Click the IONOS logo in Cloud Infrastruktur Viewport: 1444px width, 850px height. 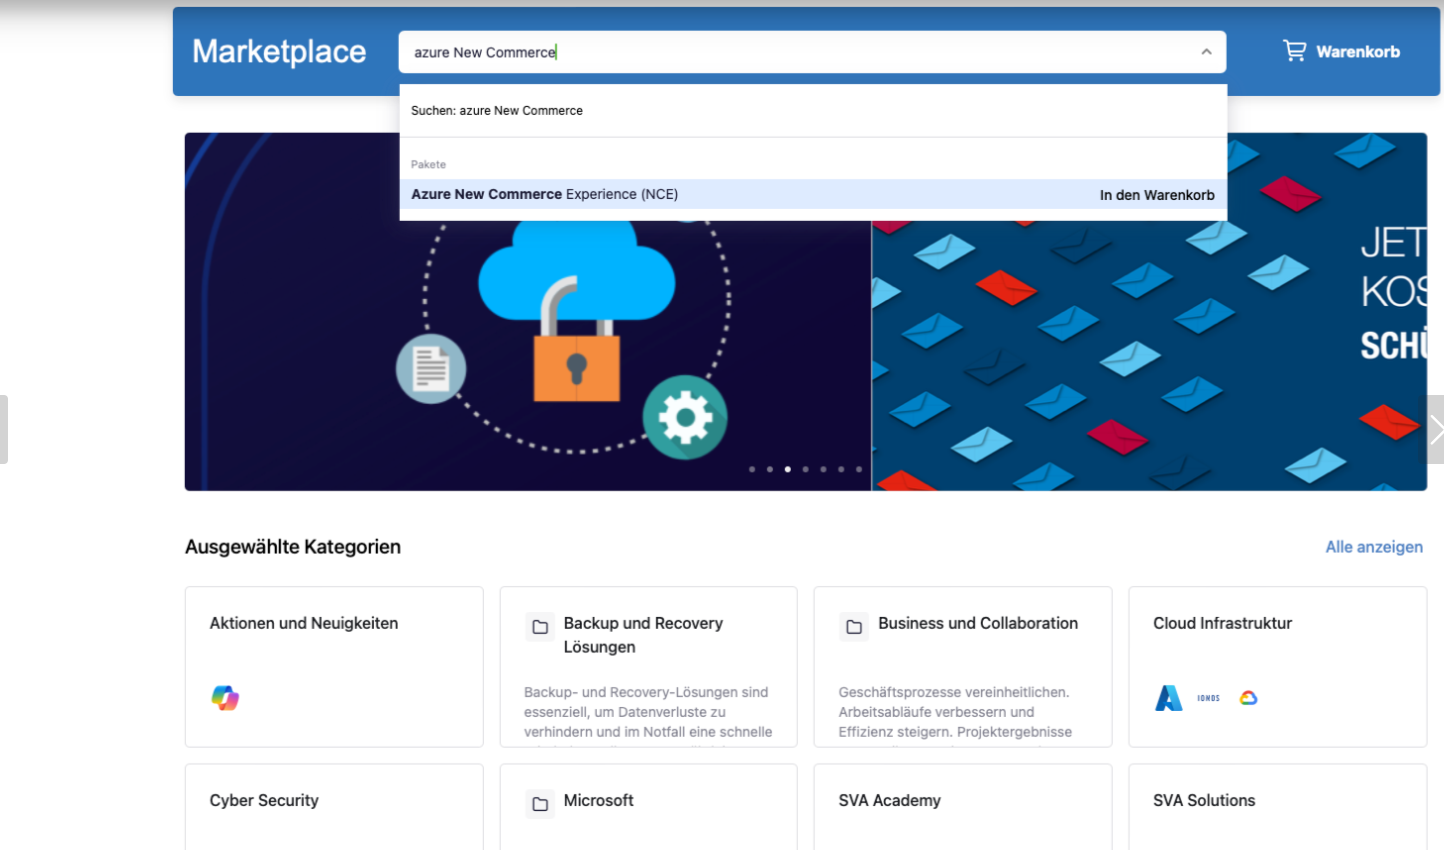[1208, 698]
